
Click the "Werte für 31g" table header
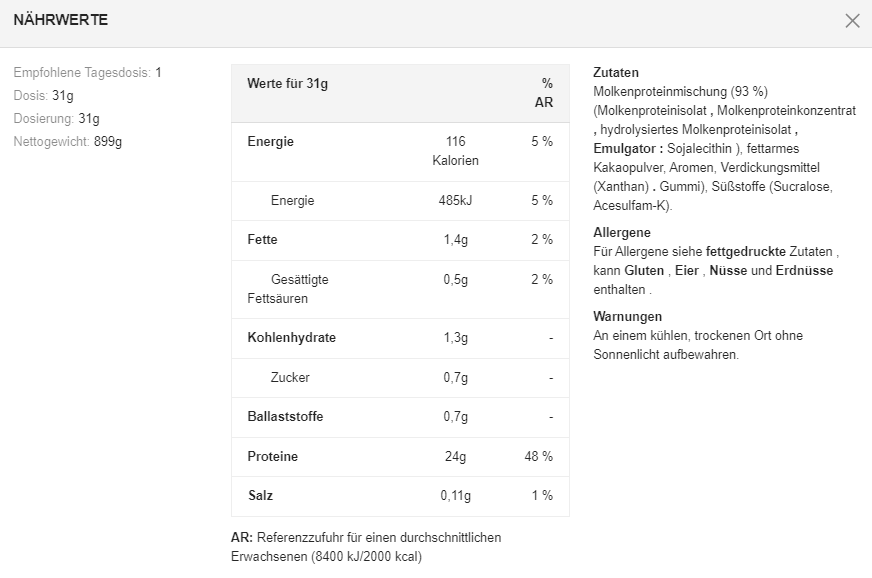point(288,84)
